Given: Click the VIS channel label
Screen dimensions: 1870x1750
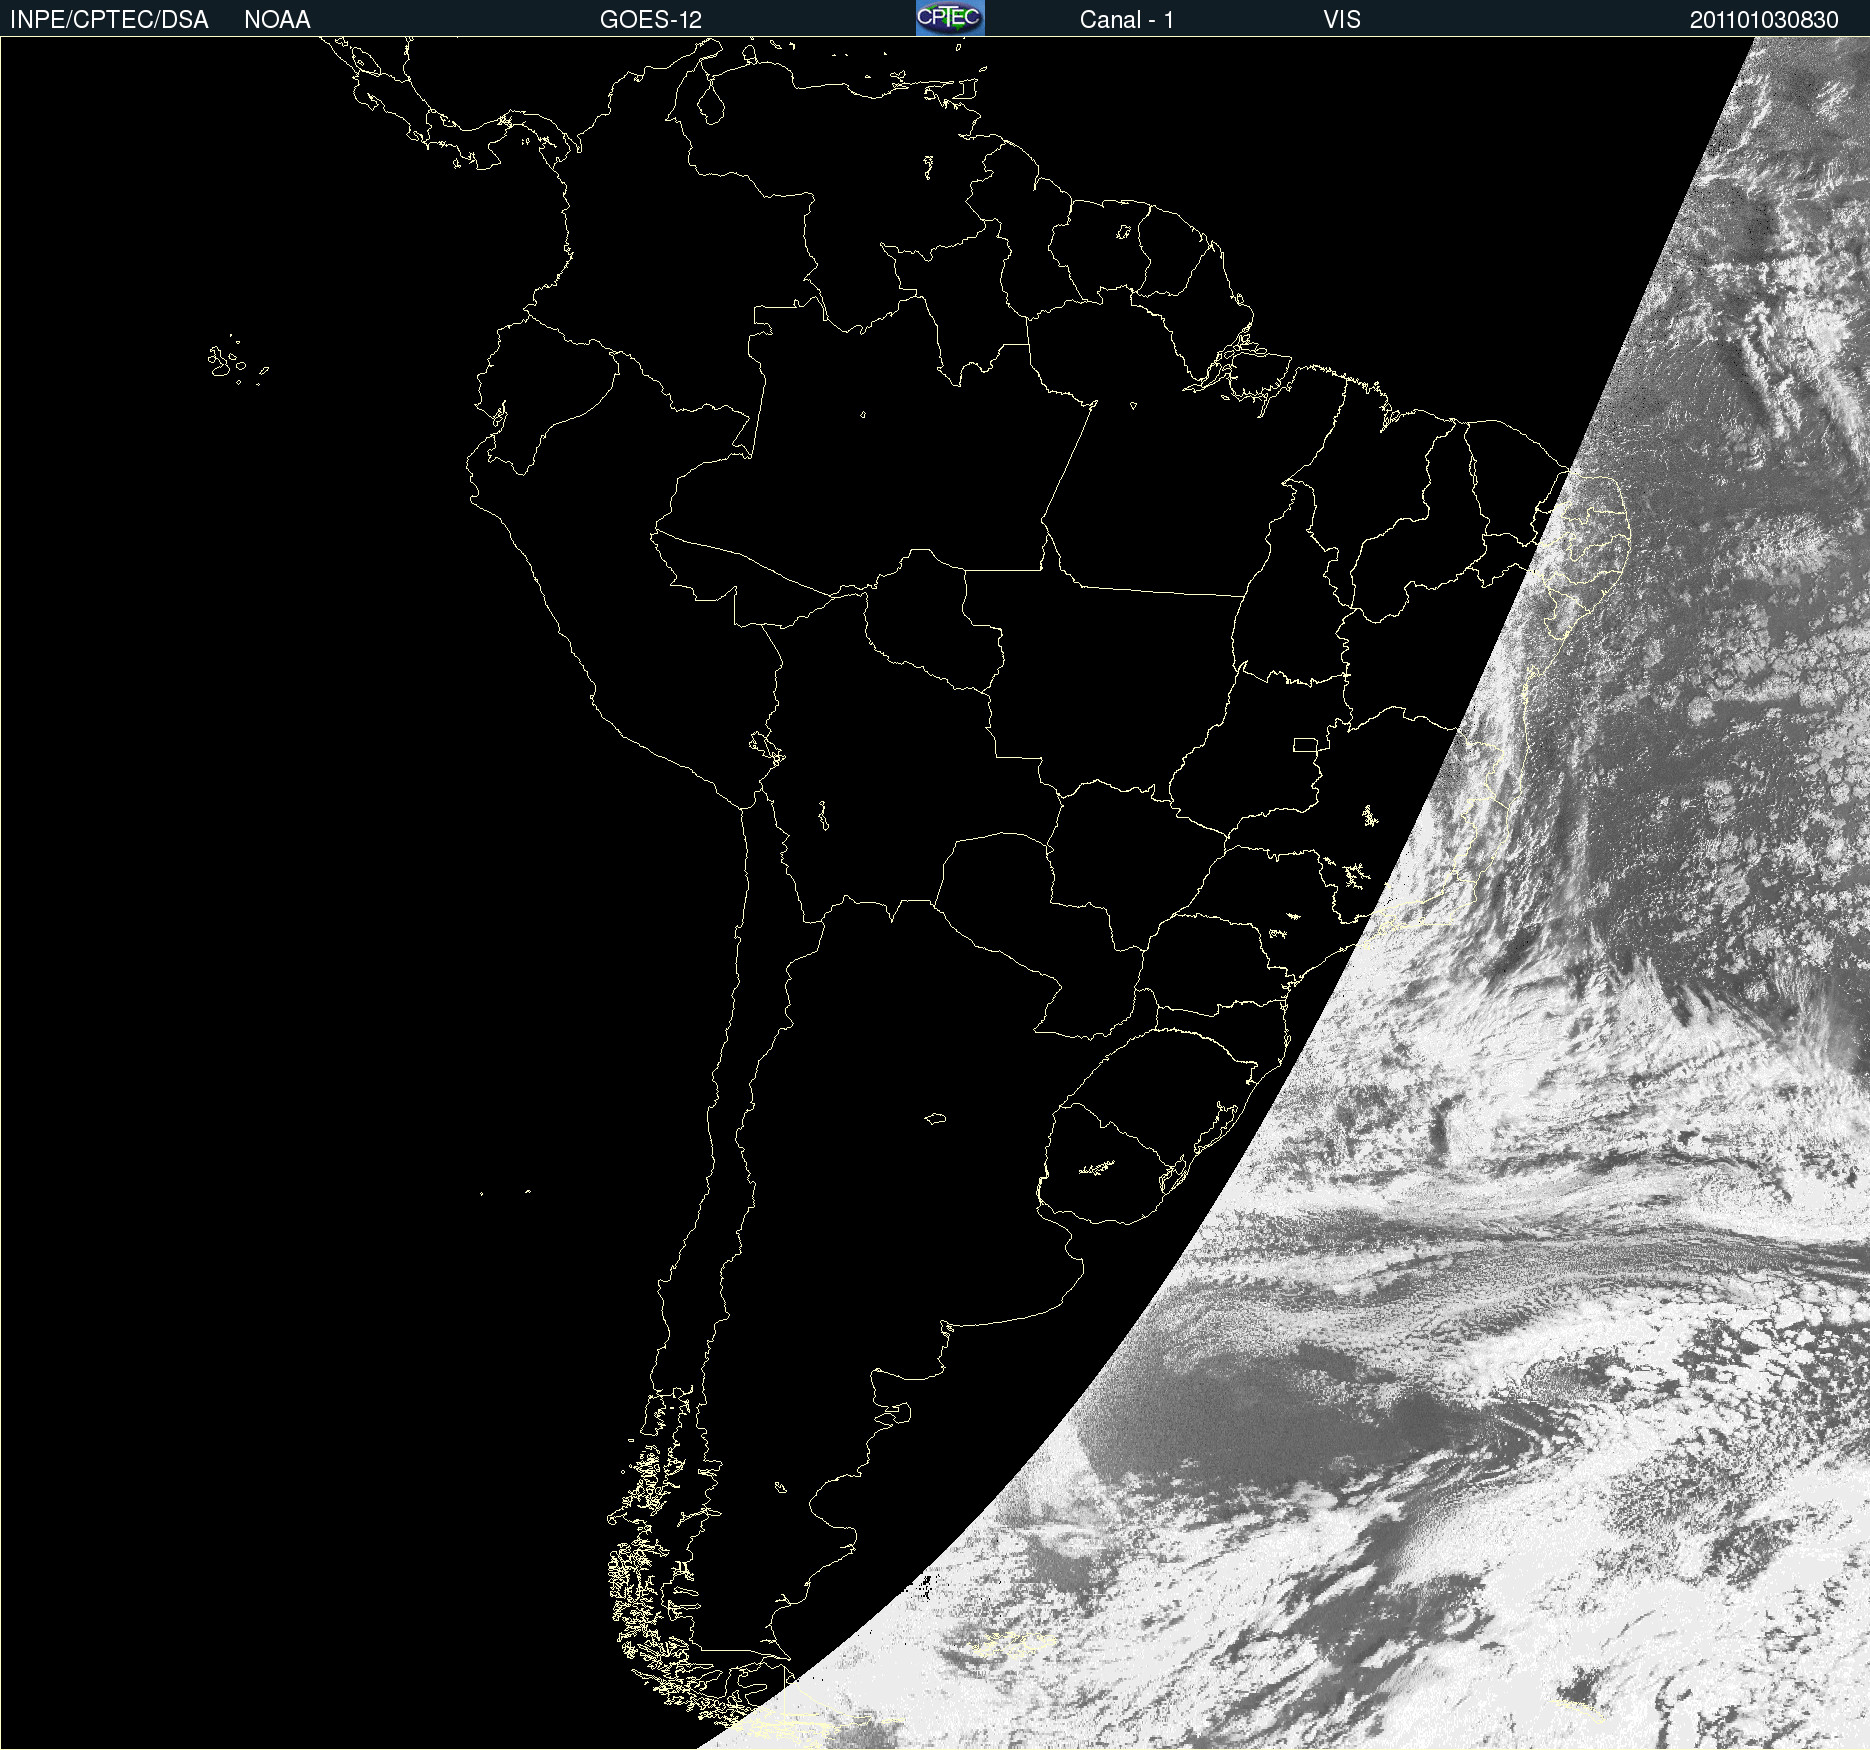Looking at the screenshot, I should 1341,20.
